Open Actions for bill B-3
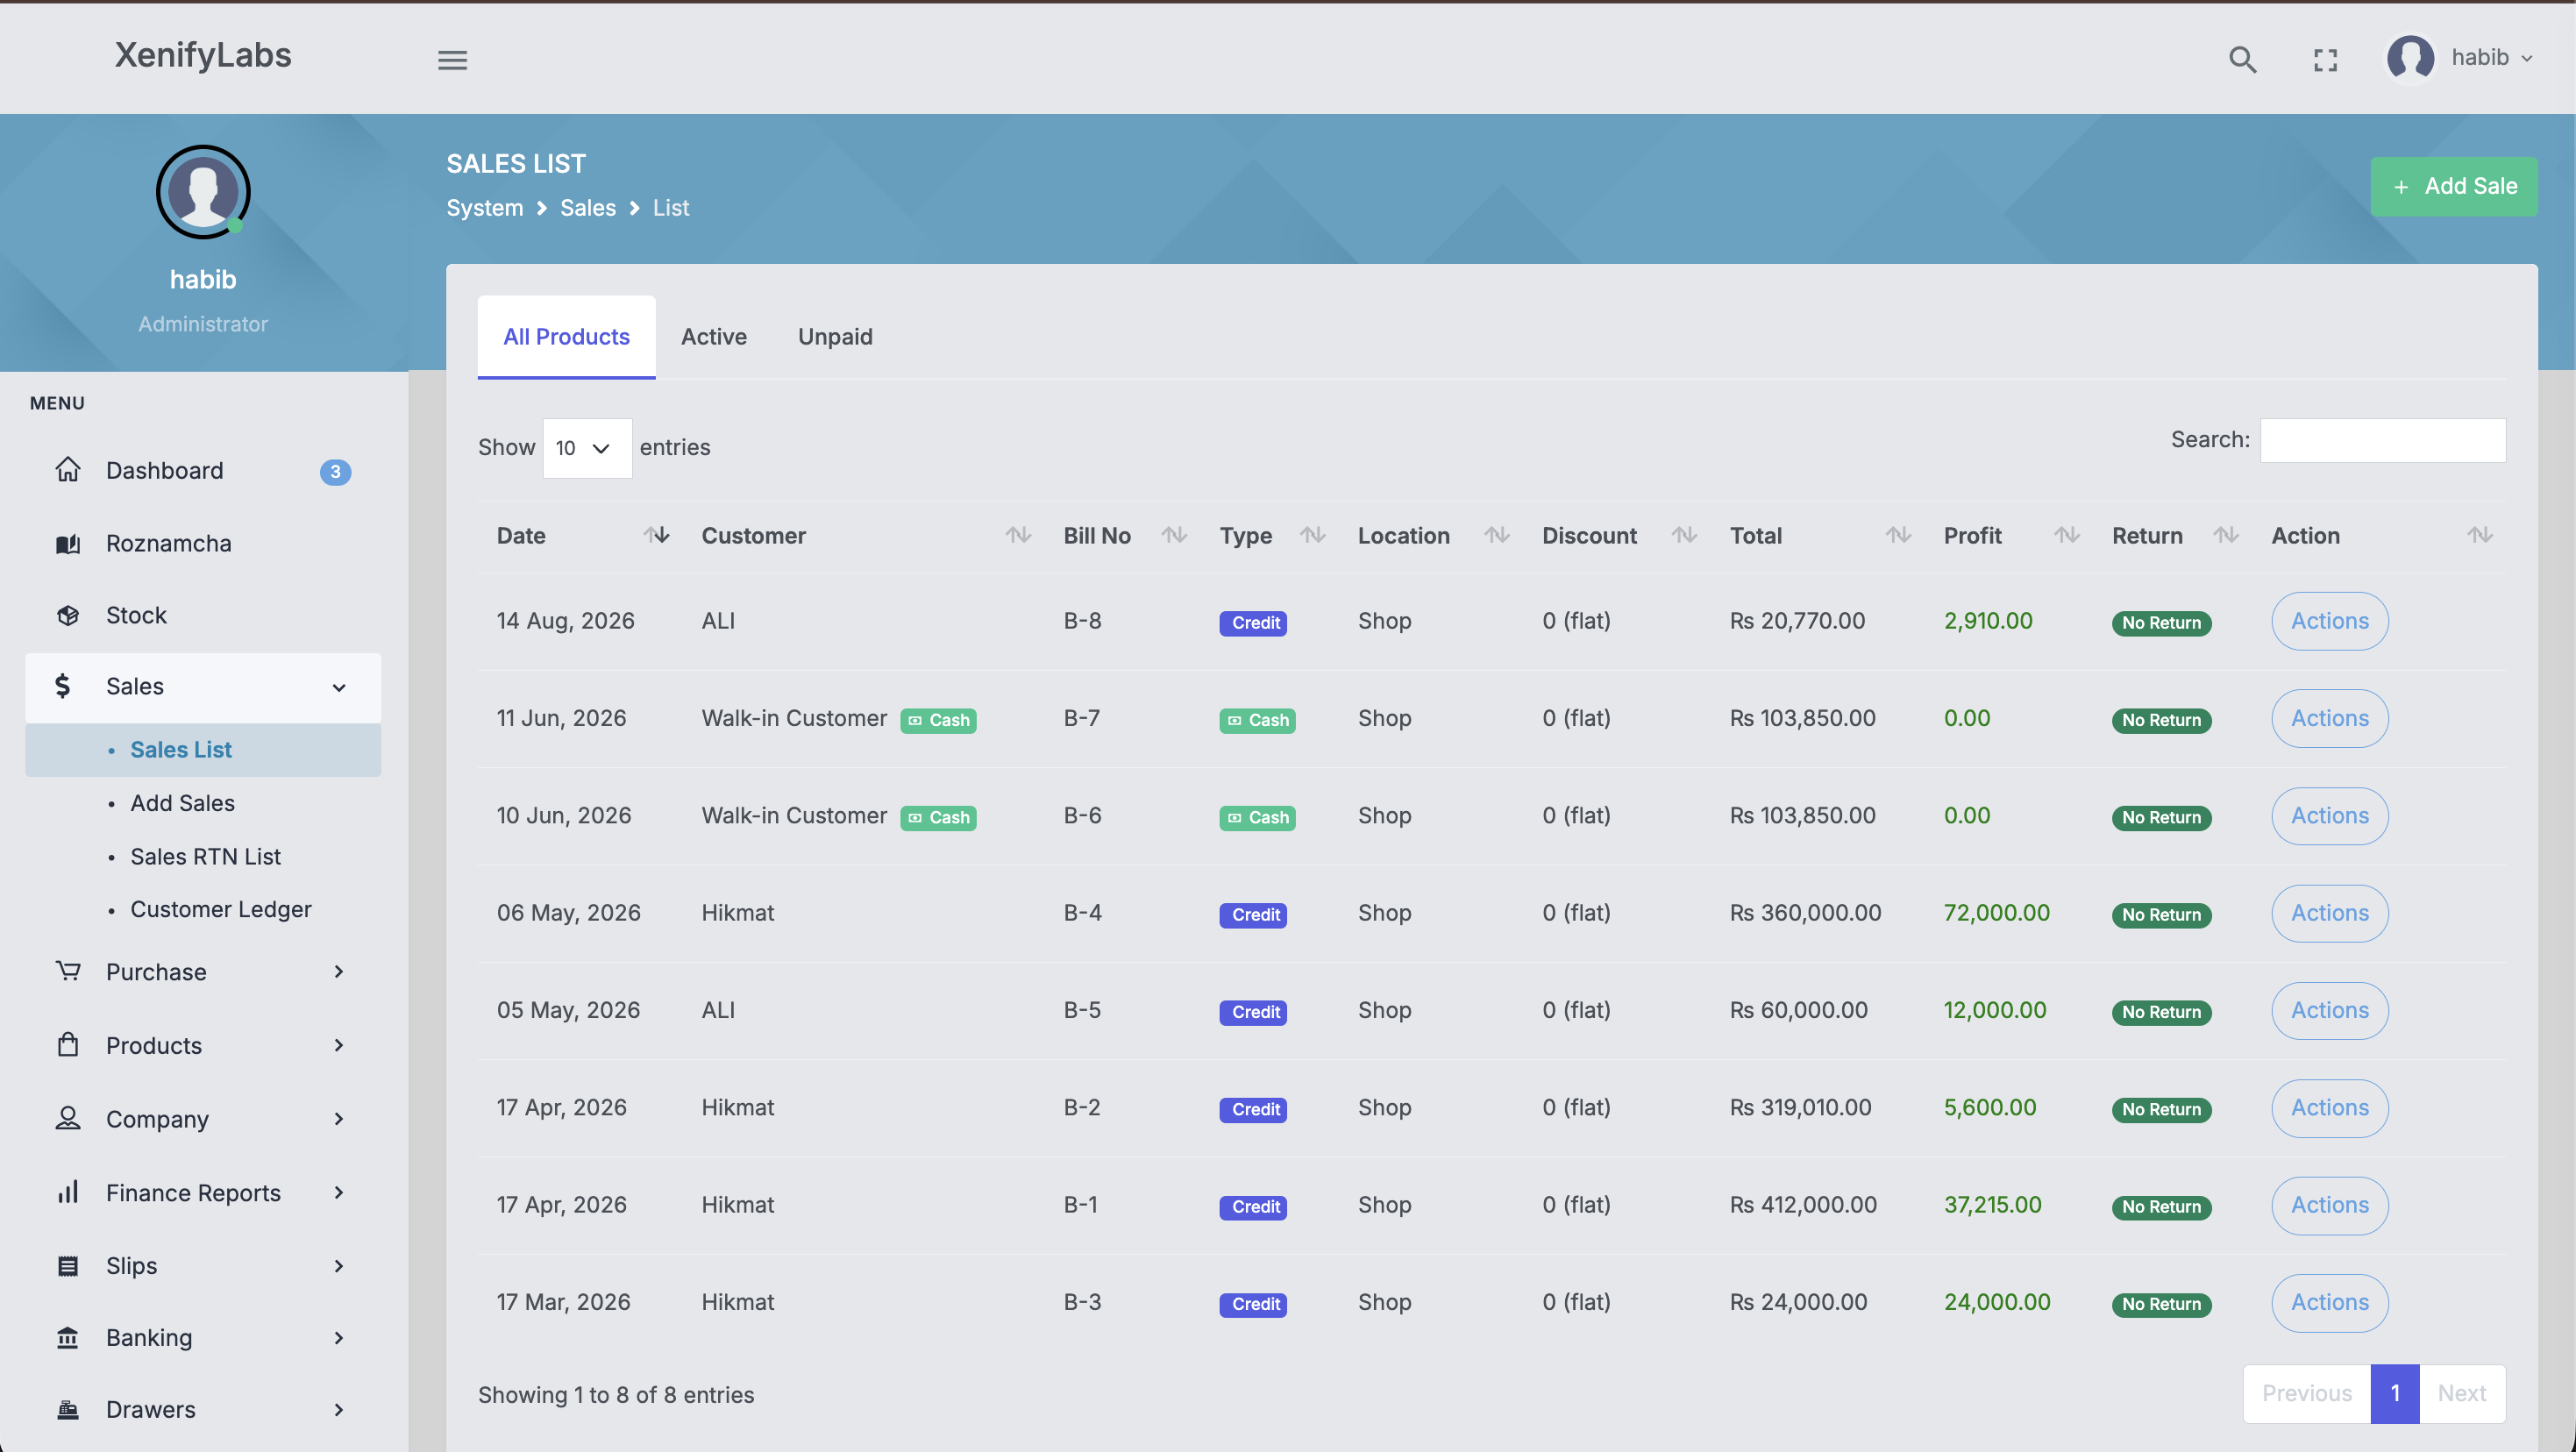2576x1452 pixels. point(2329,1302)
